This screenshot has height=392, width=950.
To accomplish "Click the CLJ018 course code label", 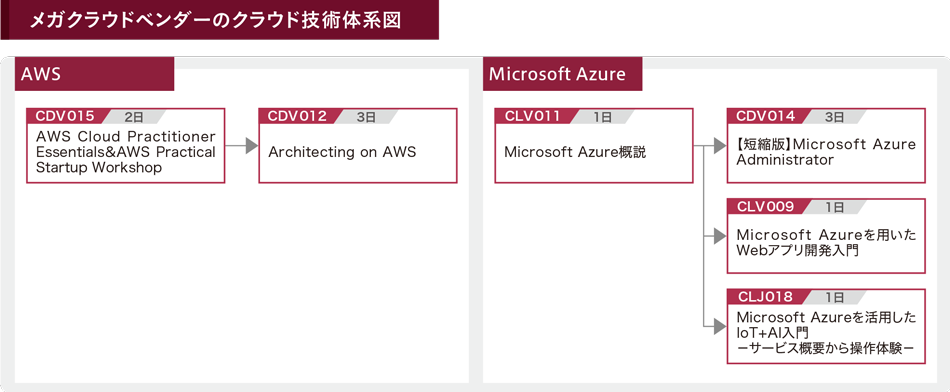I will click(766, 297).
